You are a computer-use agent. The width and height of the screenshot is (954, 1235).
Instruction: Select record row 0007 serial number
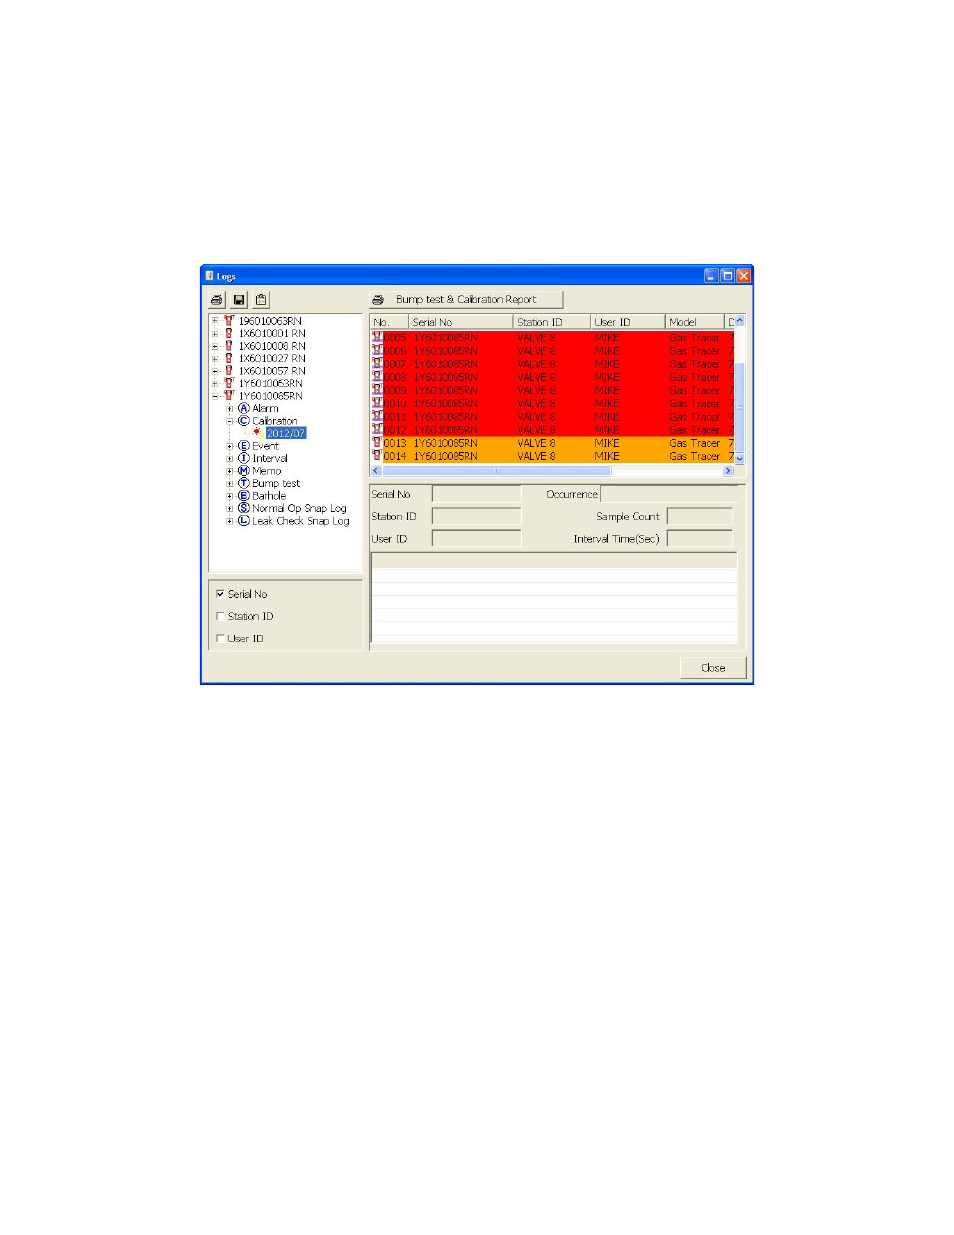(446, 364)
